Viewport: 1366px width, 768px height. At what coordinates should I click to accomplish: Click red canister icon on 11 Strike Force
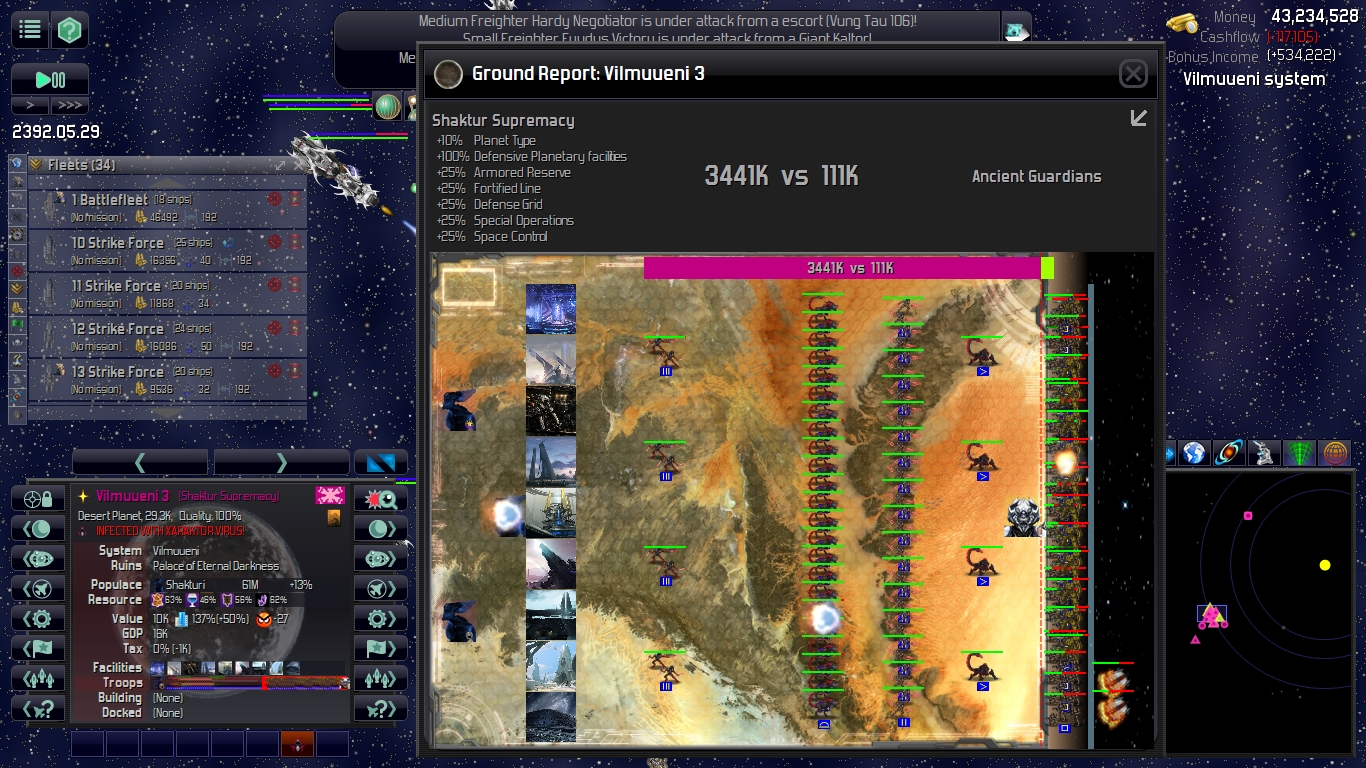click(x=295, y=286)
